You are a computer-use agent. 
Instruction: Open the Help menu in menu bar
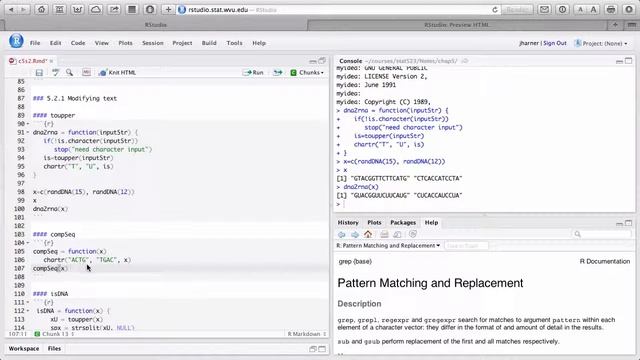point(259,43)
